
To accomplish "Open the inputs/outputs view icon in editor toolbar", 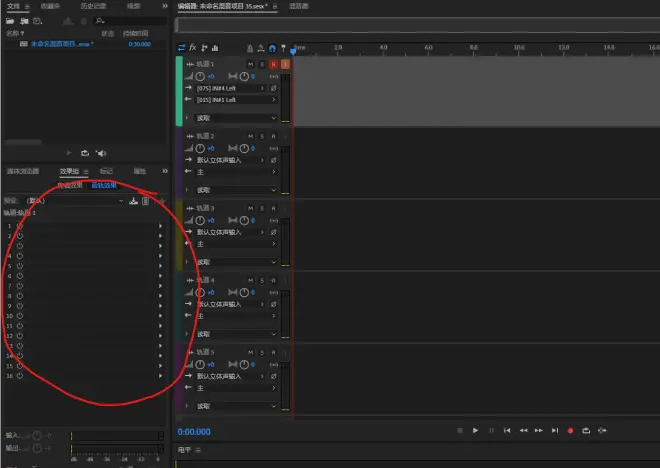I will coord(181,48).
